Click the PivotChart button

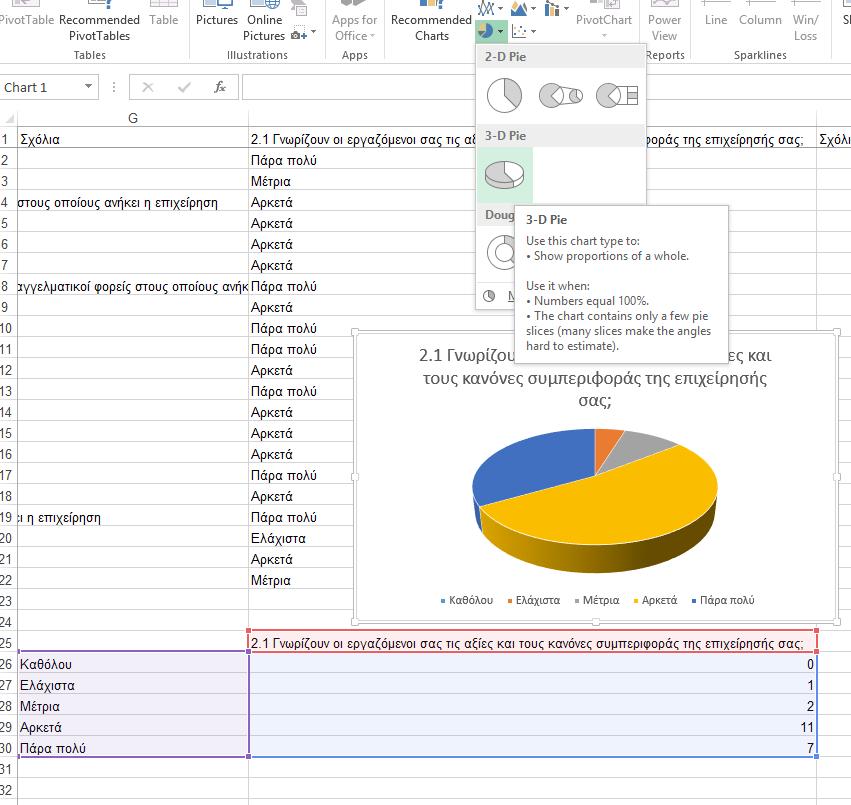(x=604, y=20)
